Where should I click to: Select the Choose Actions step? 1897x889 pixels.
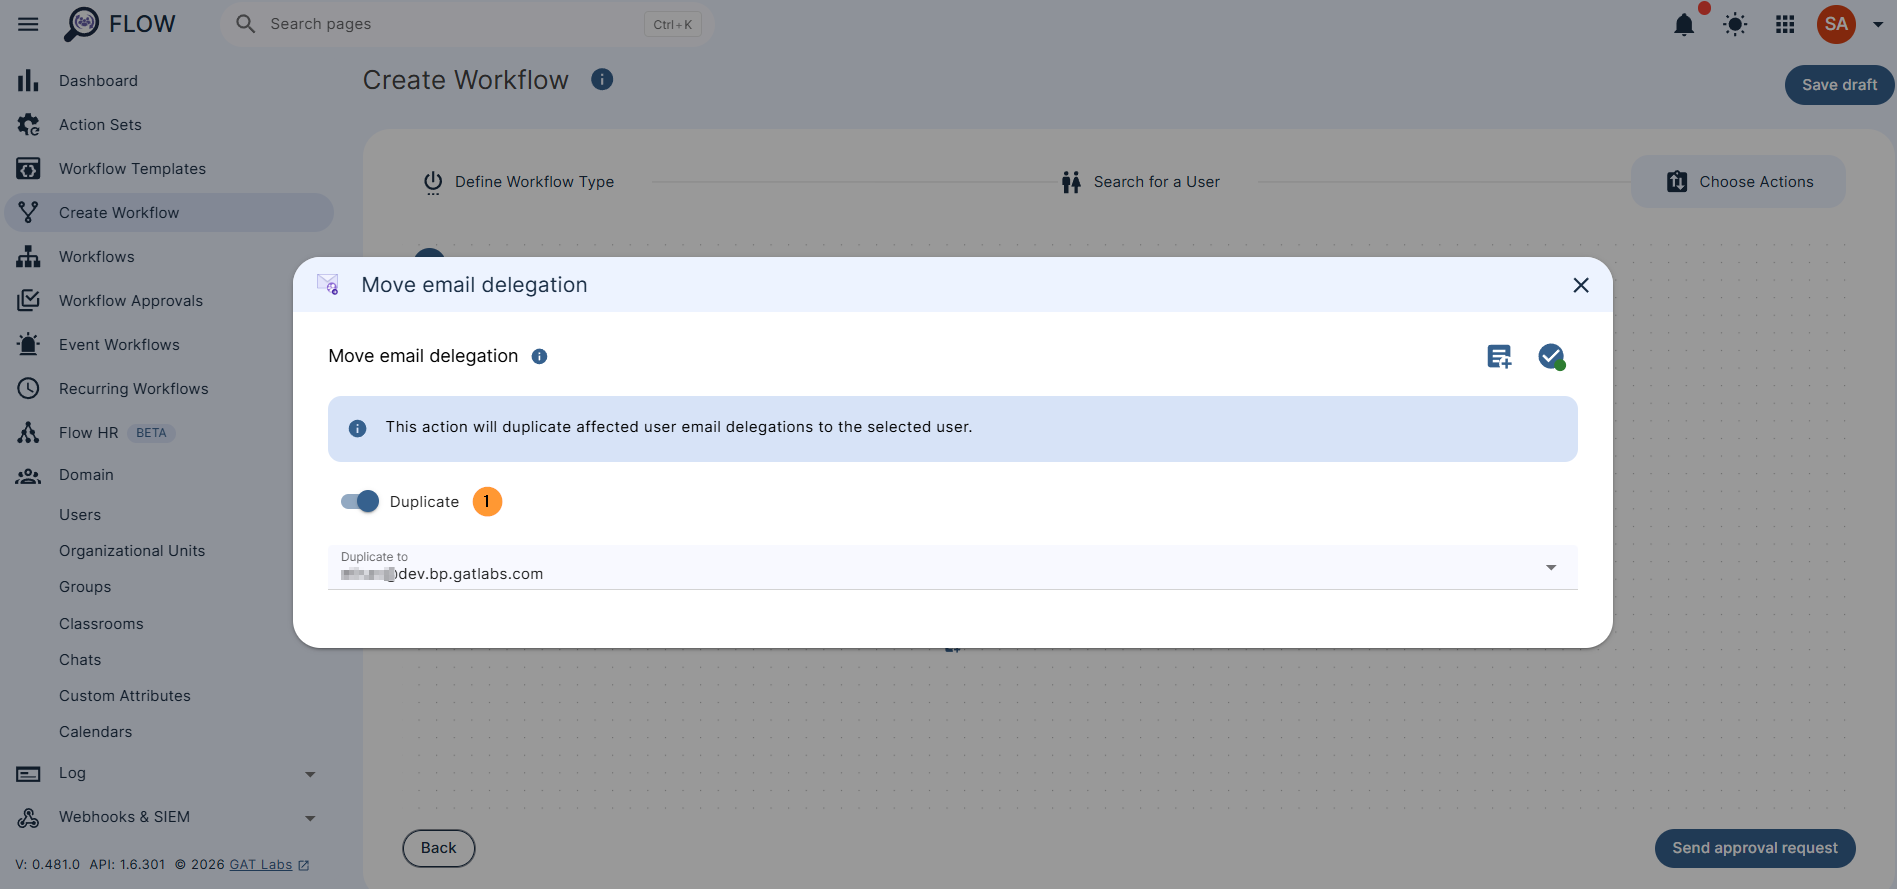1739,182
